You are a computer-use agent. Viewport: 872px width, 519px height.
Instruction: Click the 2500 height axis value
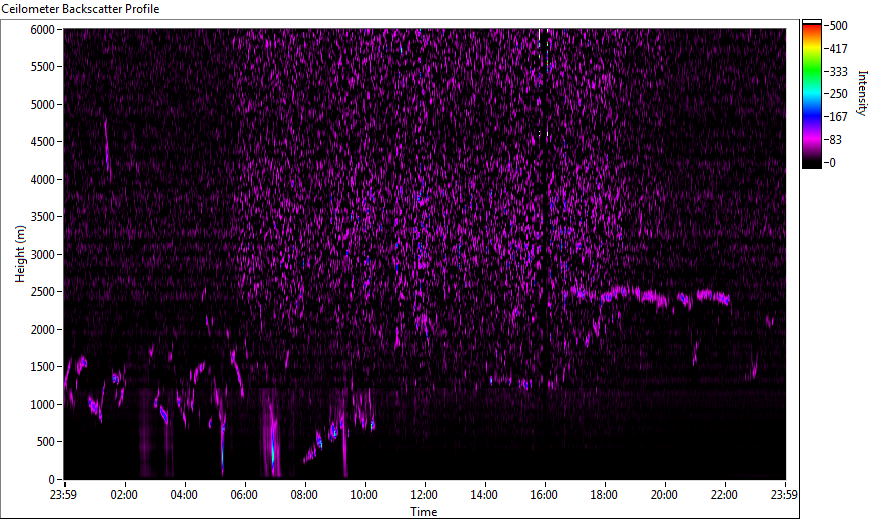point(43,292)
